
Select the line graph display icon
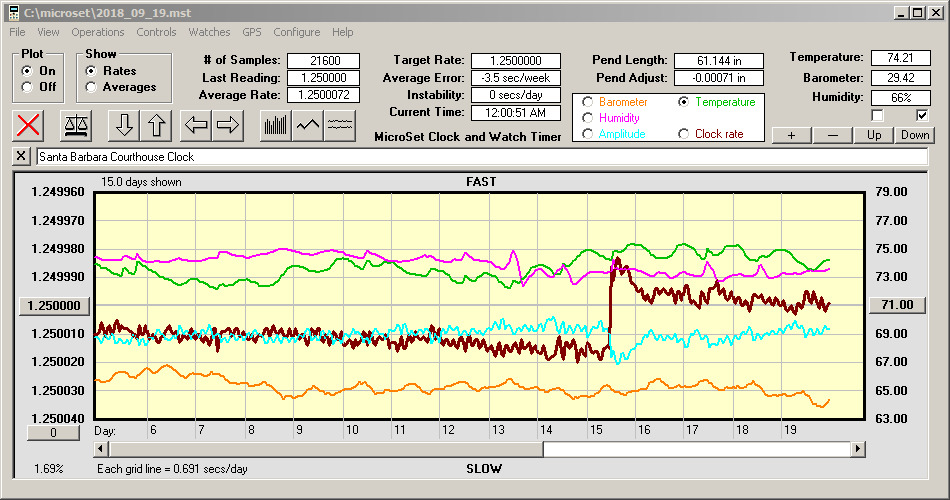click(x=308, y=125)
